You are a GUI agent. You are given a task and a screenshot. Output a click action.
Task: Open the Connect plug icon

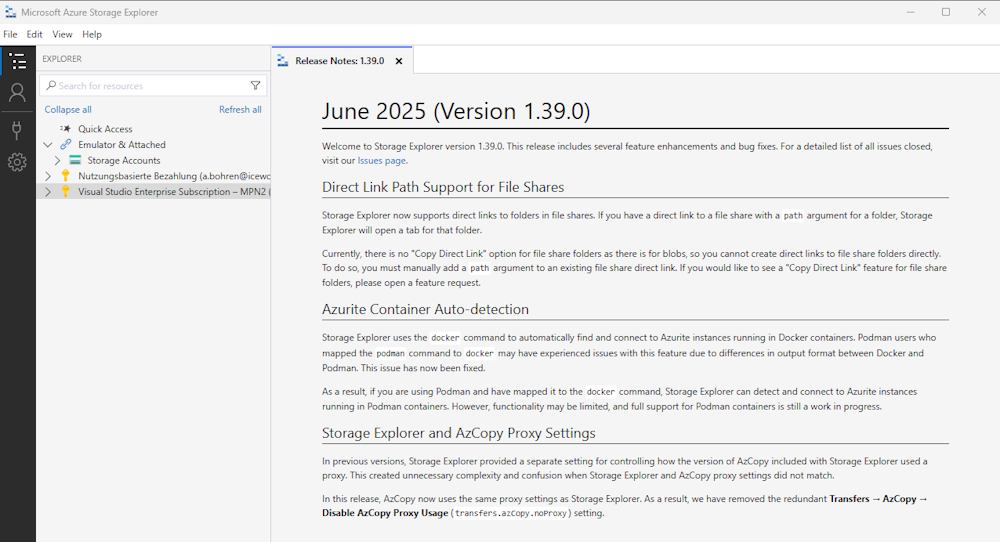(x=17, y=130)
